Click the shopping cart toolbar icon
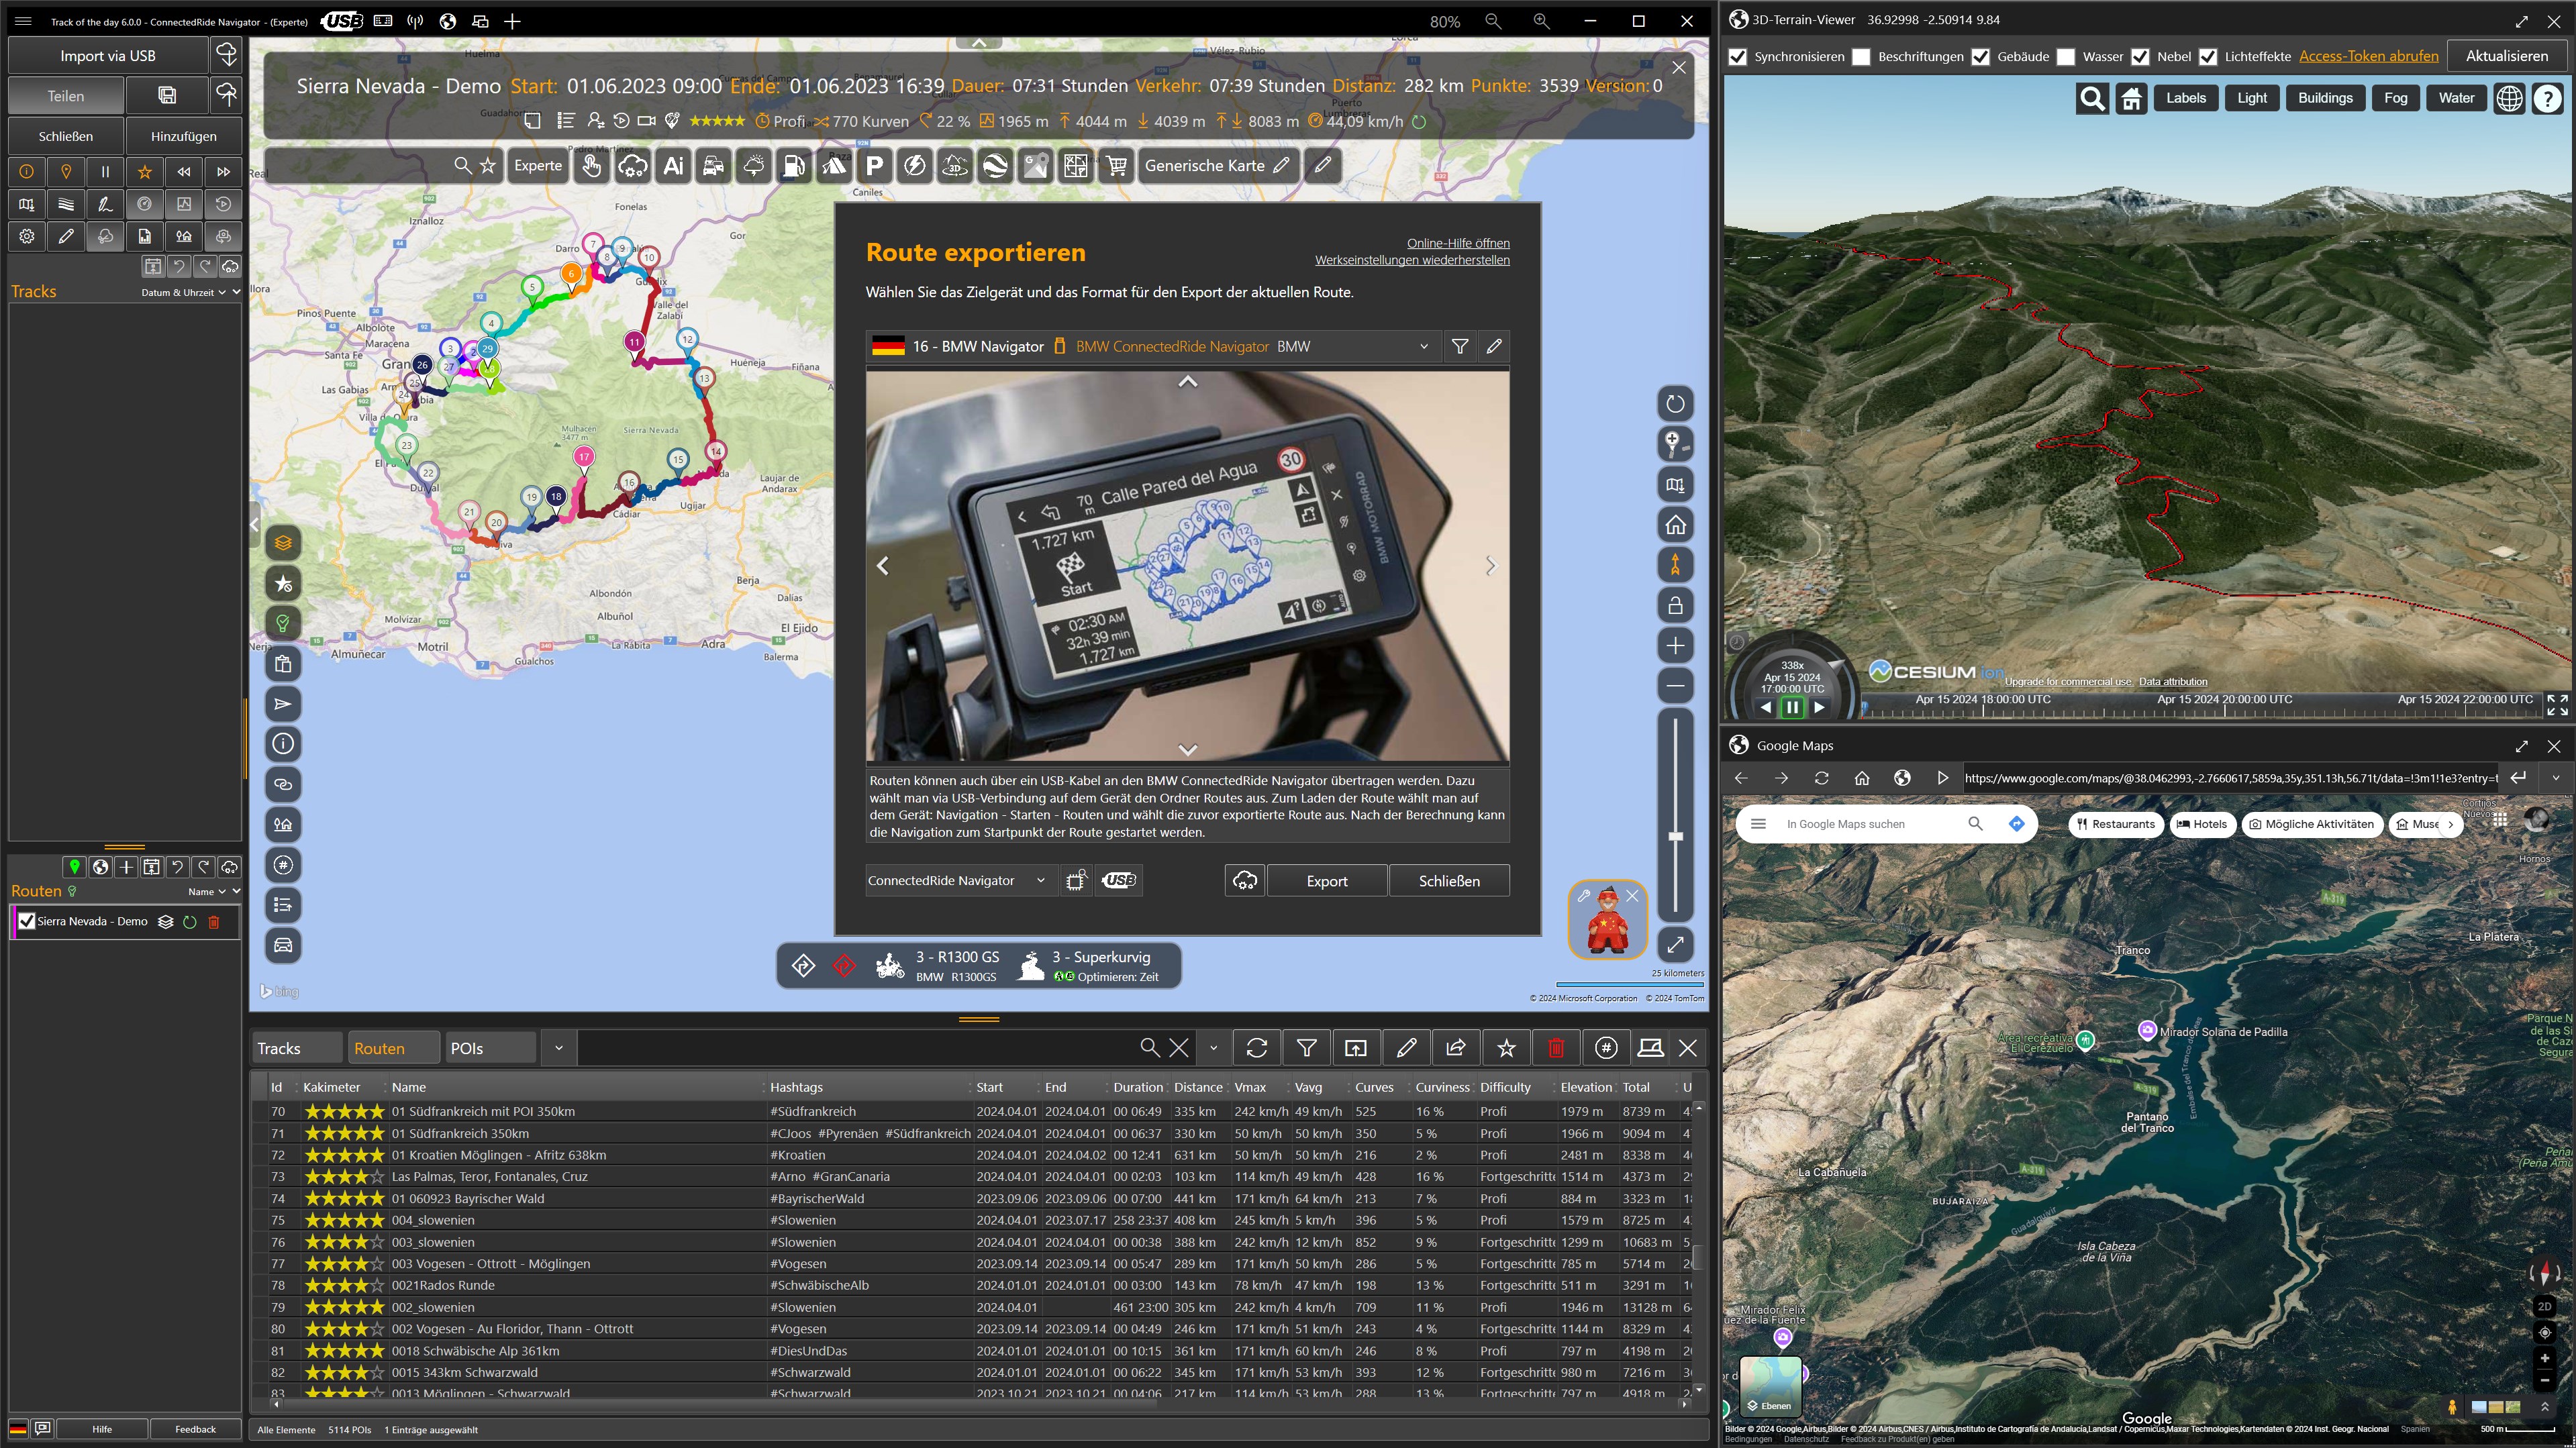Screen dimensions: 2576x1448 pyautogui.click(x=1116, y=166)
